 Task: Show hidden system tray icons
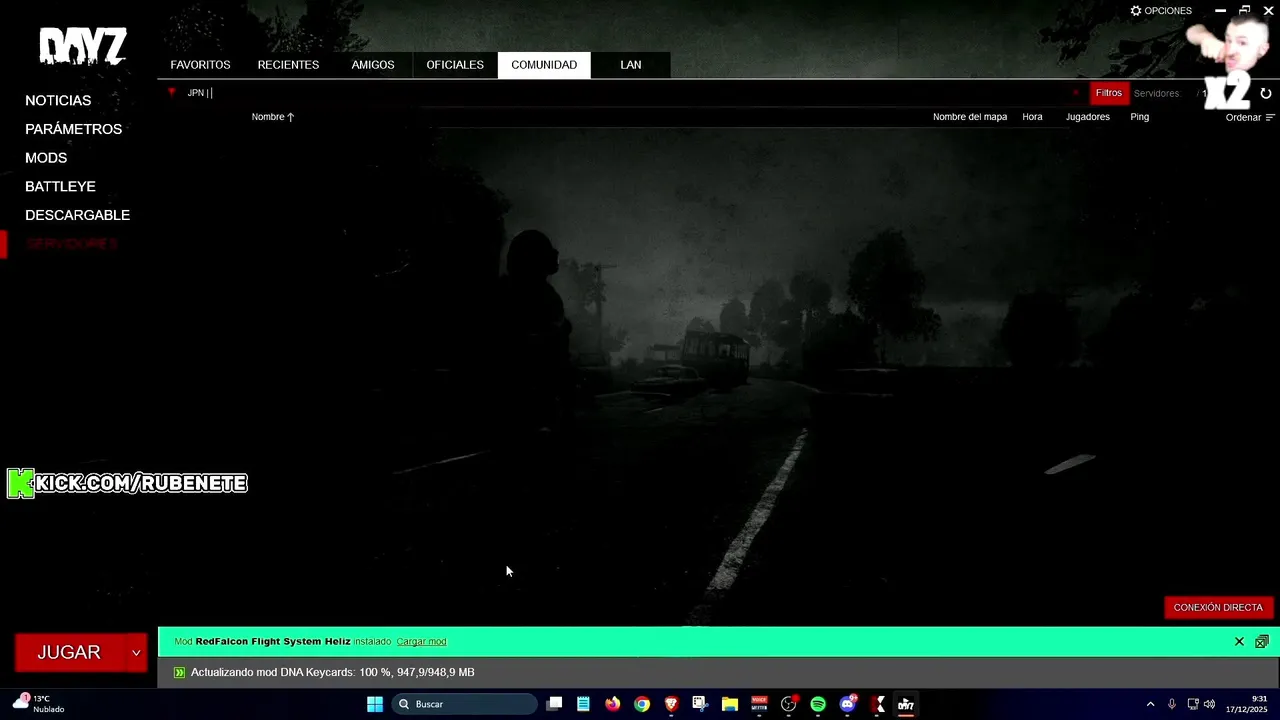(x=1150, y=704)
